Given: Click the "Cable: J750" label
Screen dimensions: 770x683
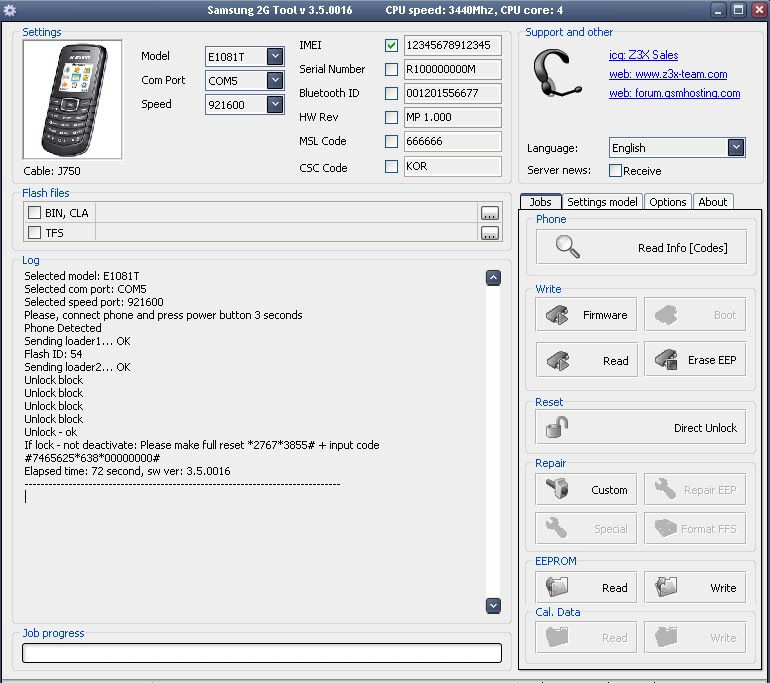Looking at the screenshot, I should pos(52,171).
